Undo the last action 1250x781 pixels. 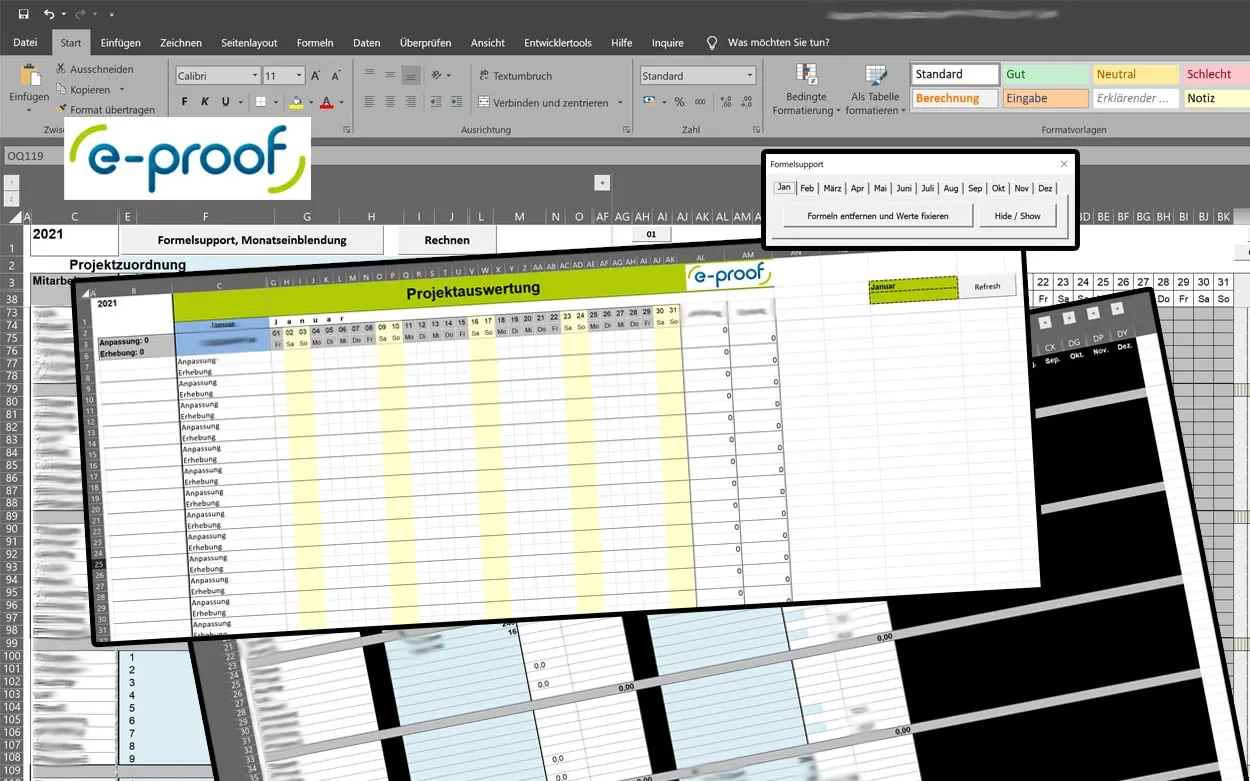point(49,14)
